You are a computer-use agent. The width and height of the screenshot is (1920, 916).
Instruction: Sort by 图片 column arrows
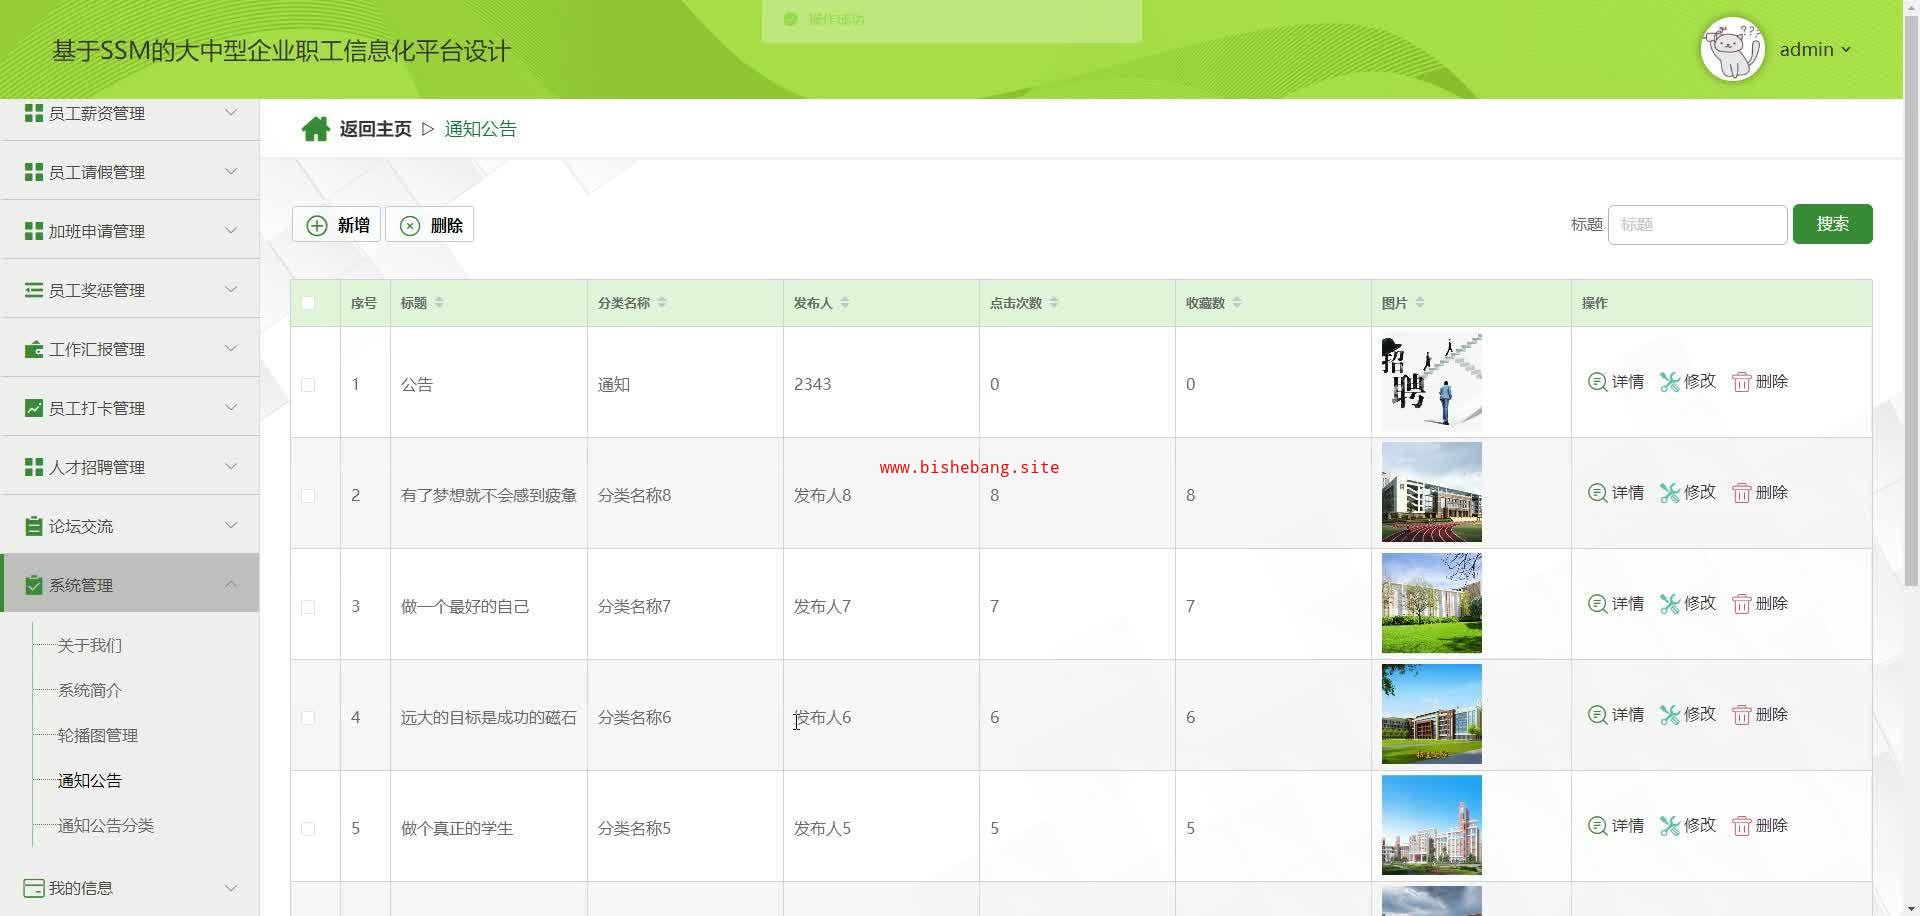coord(1420,303)
